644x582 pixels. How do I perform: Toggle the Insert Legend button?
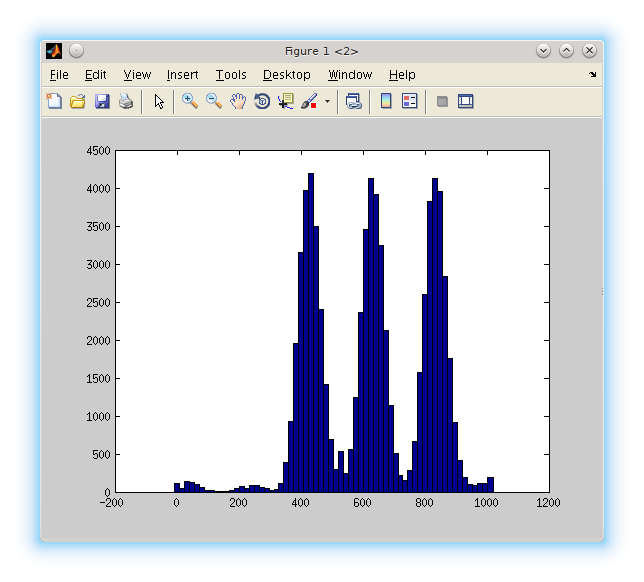click(x=410, y=101)
